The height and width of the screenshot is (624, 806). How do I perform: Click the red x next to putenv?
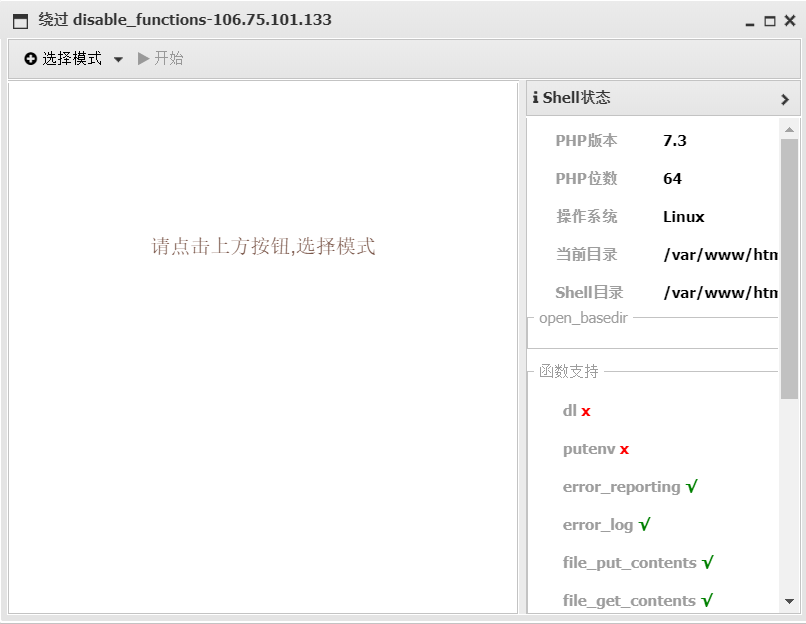coord(625,450)
